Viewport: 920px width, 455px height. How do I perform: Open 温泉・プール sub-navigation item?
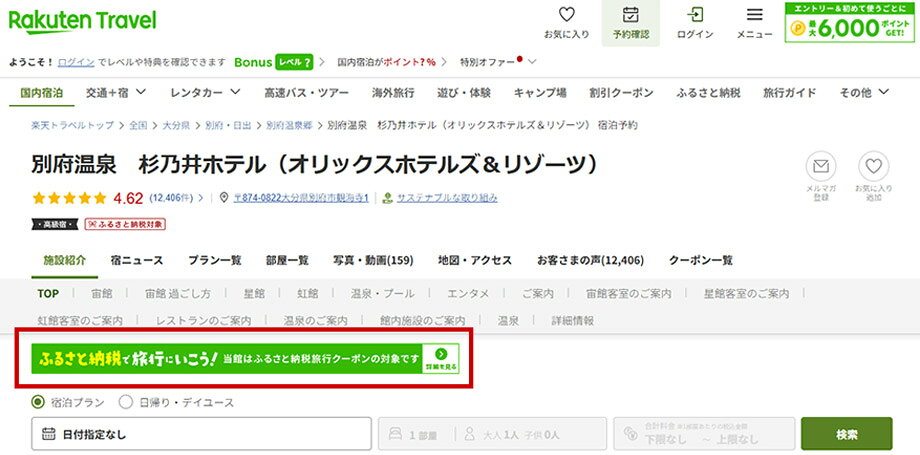pos(383,294)
